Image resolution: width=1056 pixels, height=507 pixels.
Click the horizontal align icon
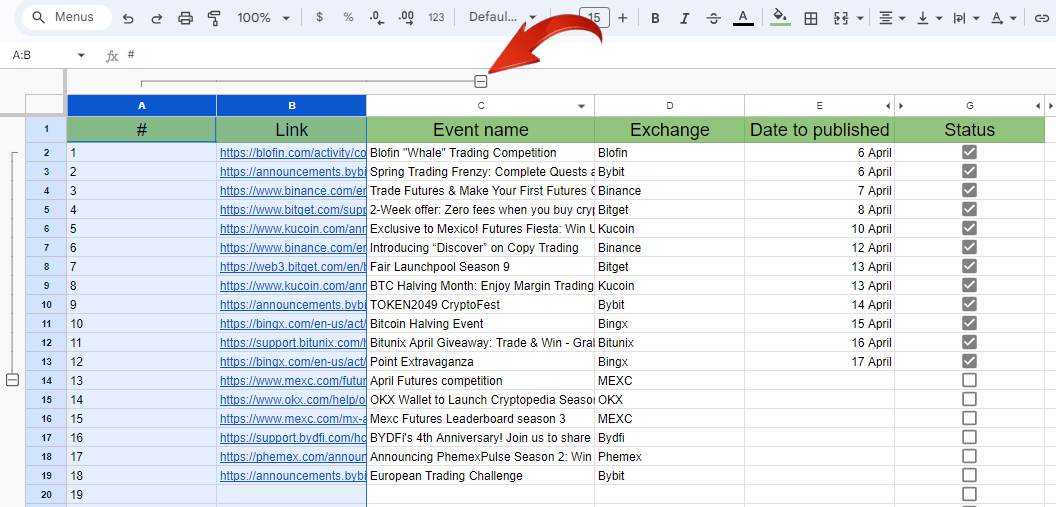pyautogui.click(x=886, y=18)
